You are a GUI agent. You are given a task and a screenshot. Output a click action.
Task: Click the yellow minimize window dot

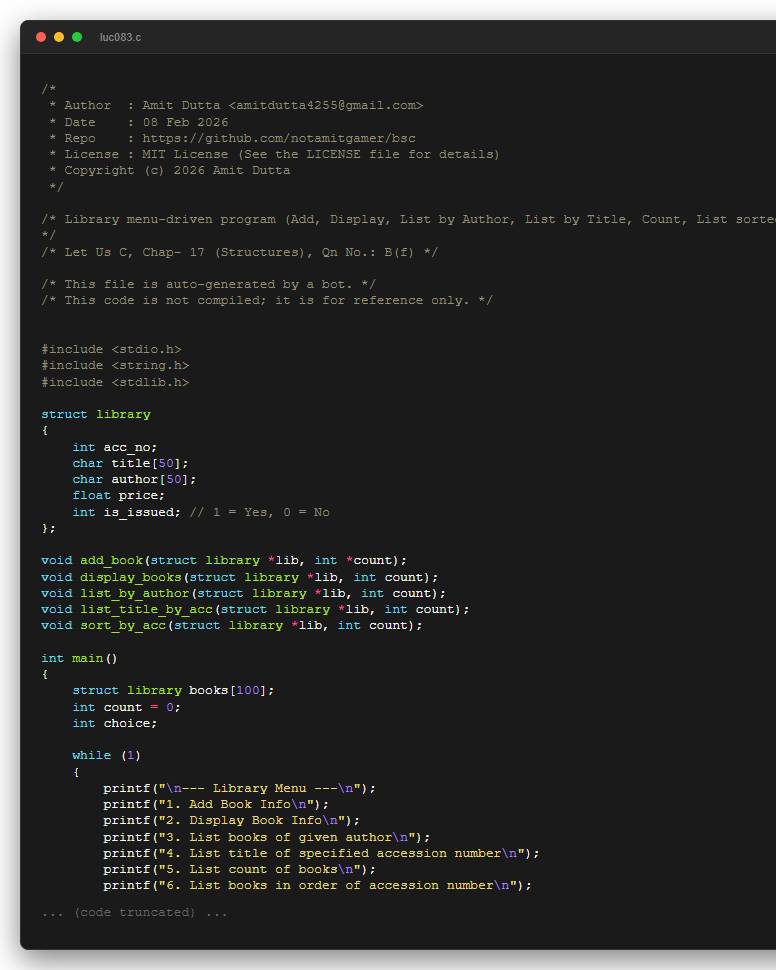59,37
